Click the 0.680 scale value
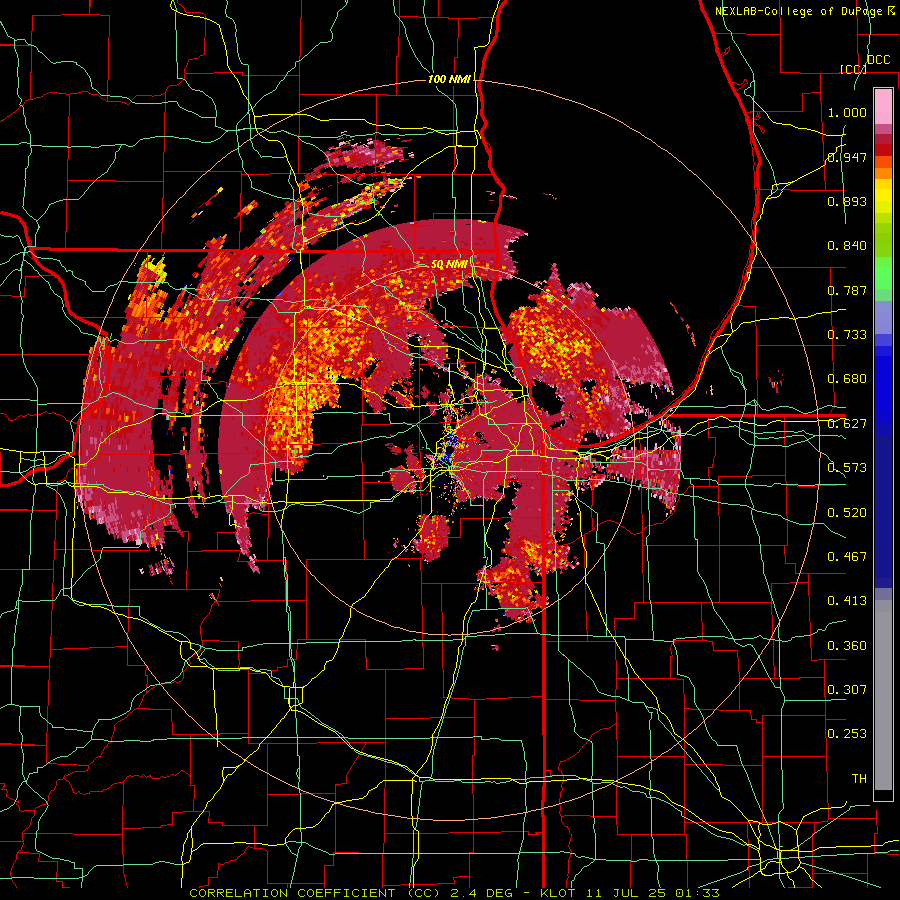The width and height of the screenshot is (900, 900). click(847, 379)
